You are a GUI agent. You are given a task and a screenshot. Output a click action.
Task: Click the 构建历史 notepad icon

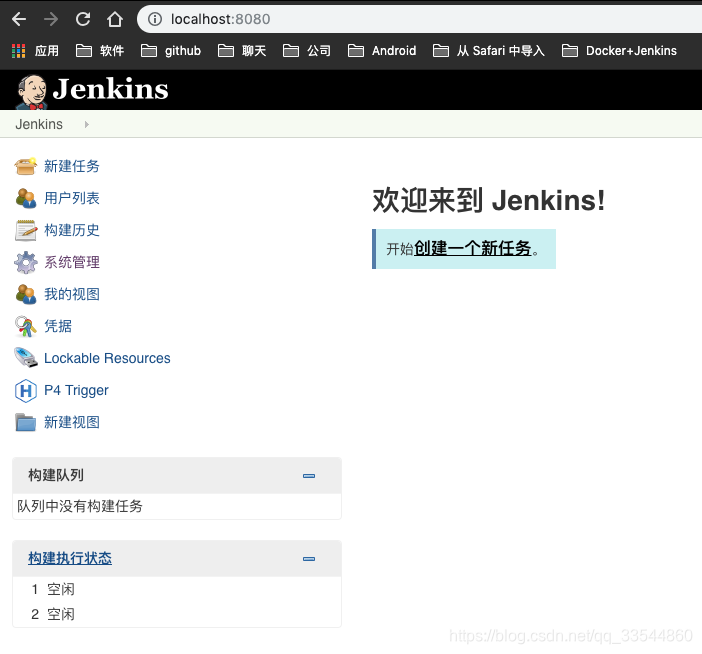(26, 231)
